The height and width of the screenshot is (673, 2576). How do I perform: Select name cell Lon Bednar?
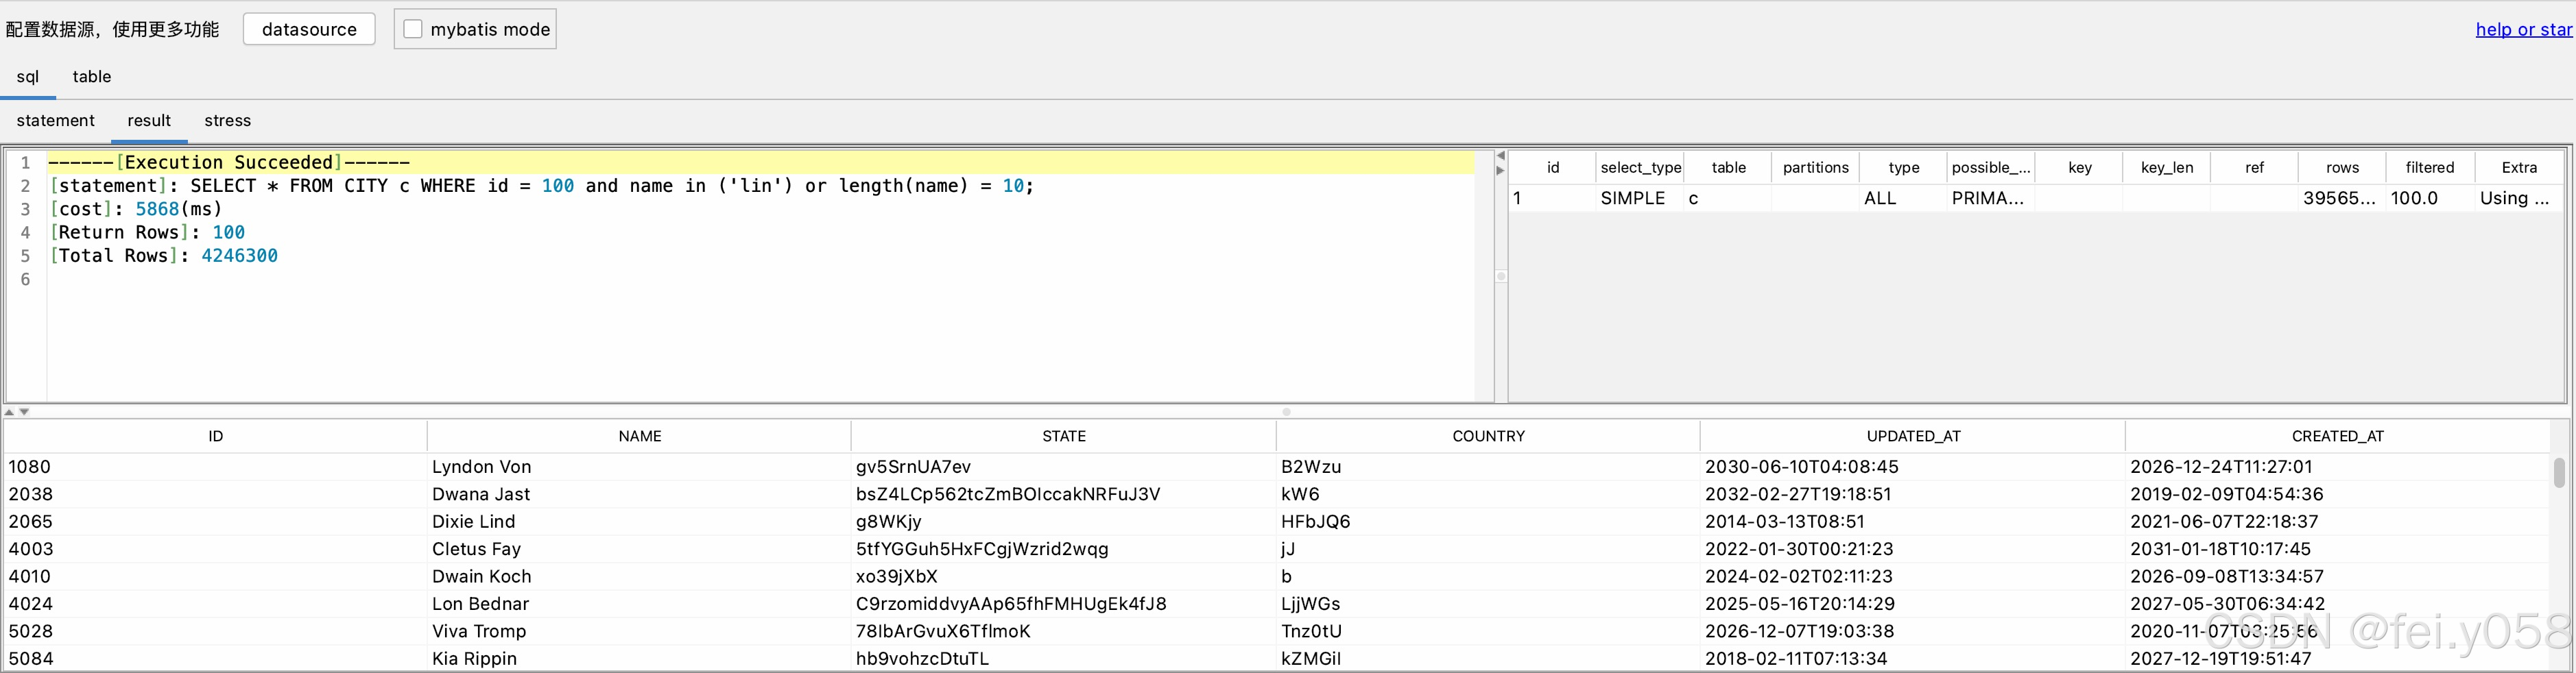point(640,604)
